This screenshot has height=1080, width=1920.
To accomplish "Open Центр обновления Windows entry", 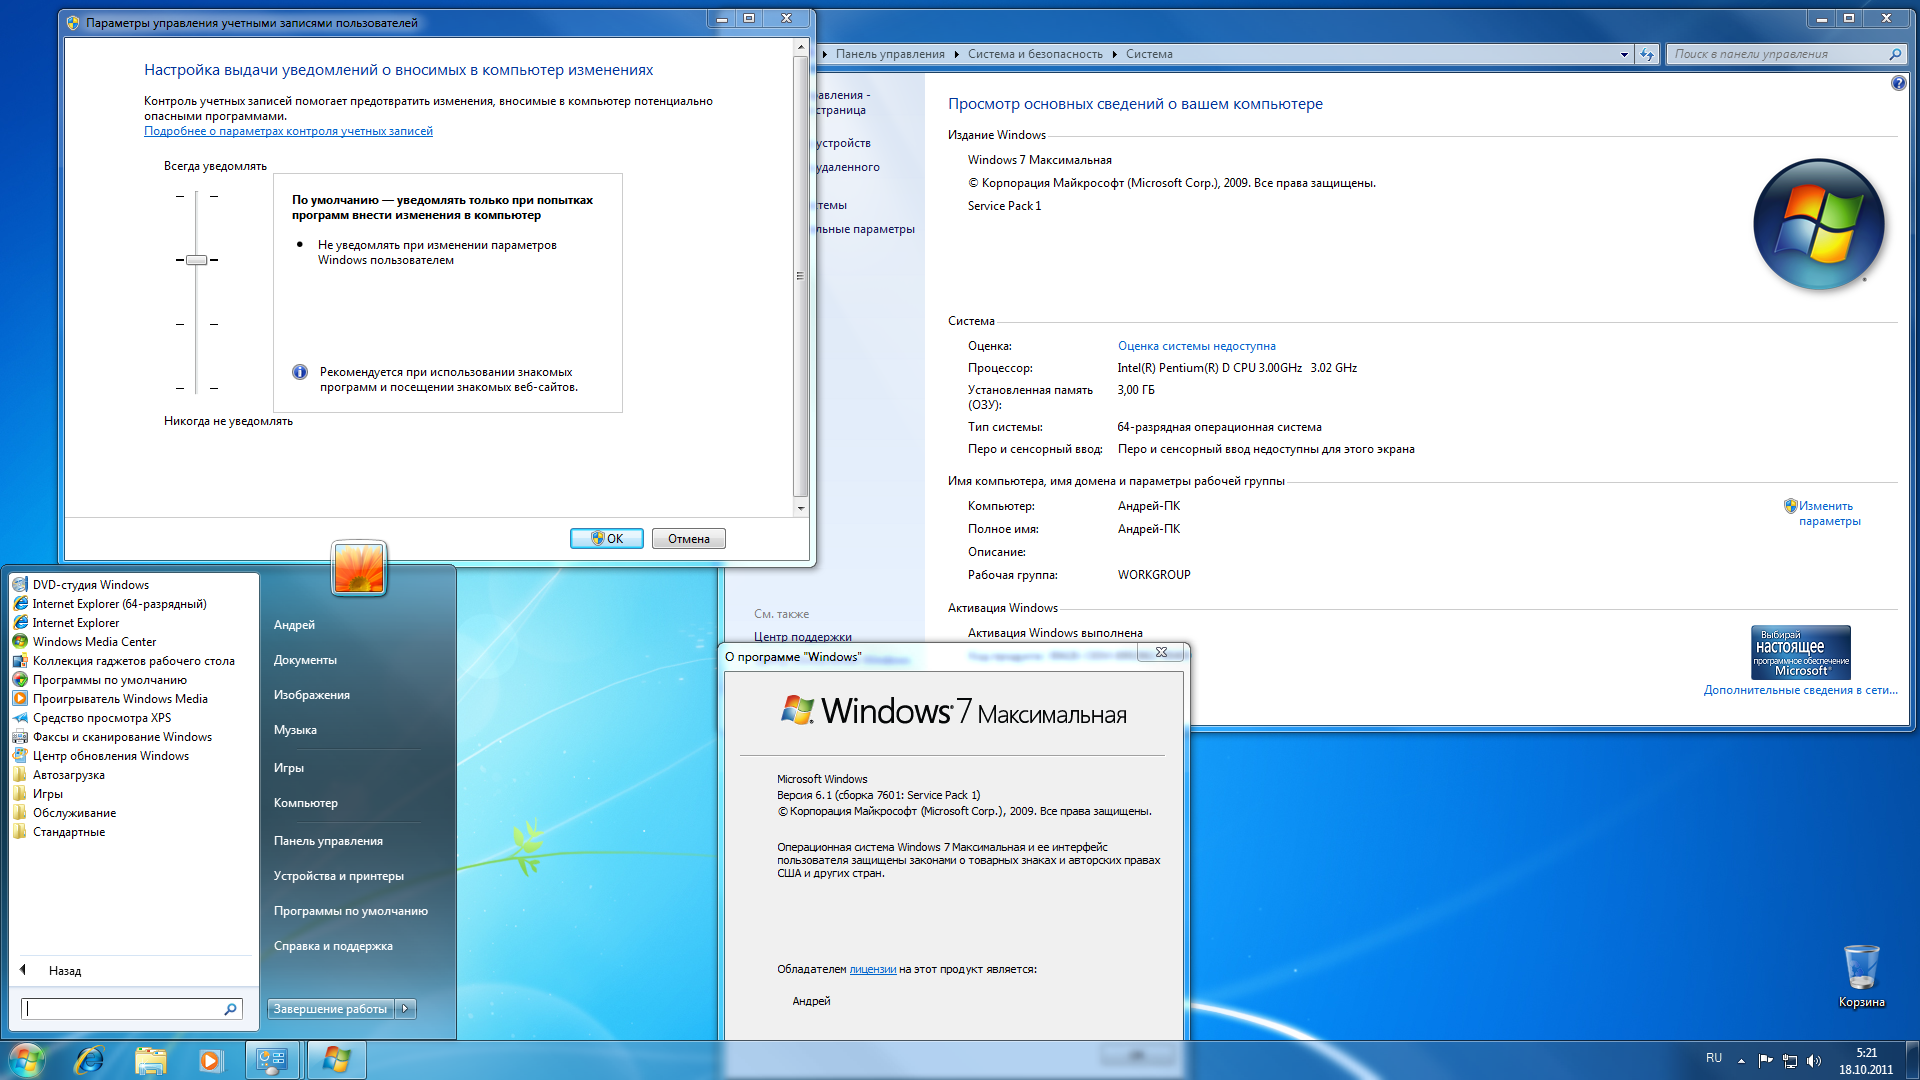I will coord(110,756).
